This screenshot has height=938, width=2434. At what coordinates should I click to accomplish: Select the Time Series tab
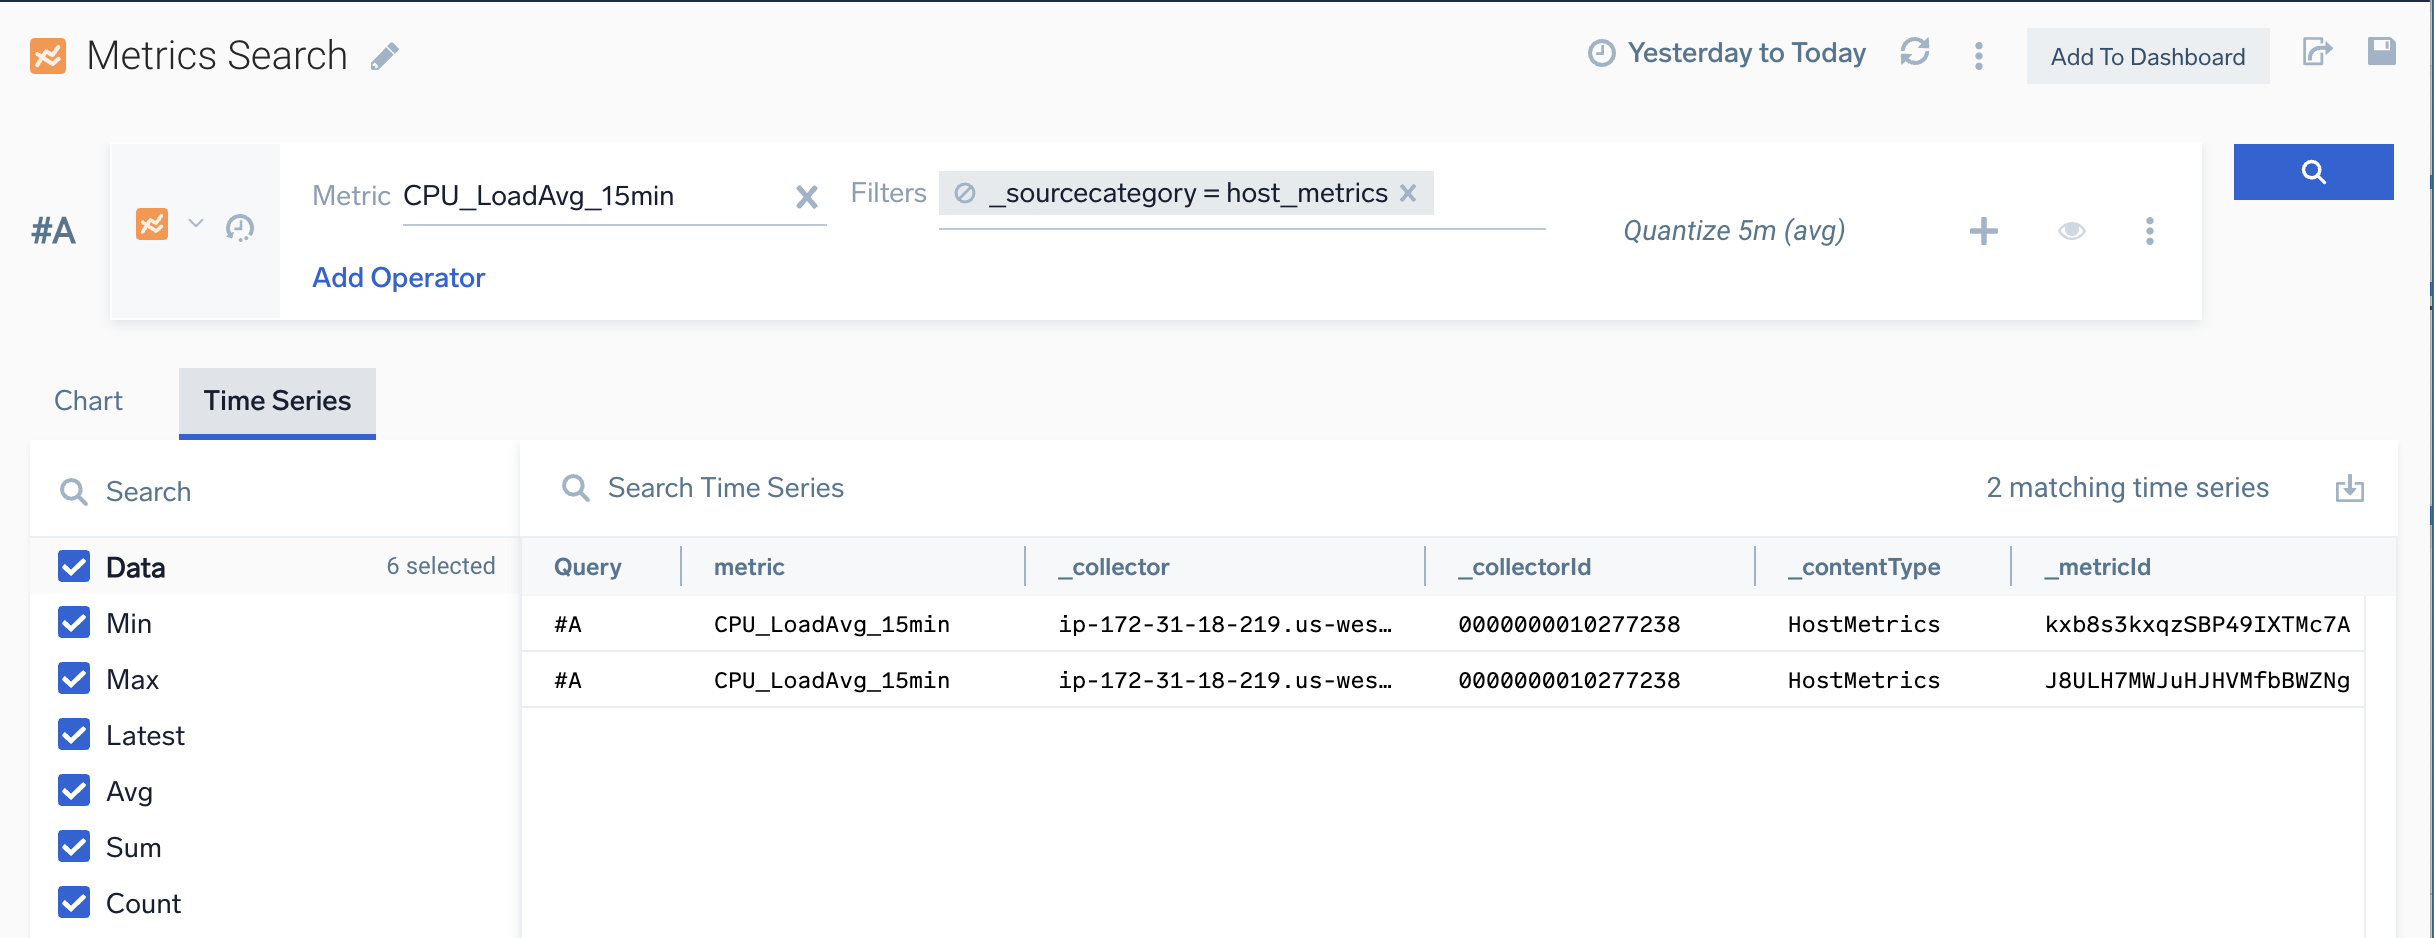[276, 400]
